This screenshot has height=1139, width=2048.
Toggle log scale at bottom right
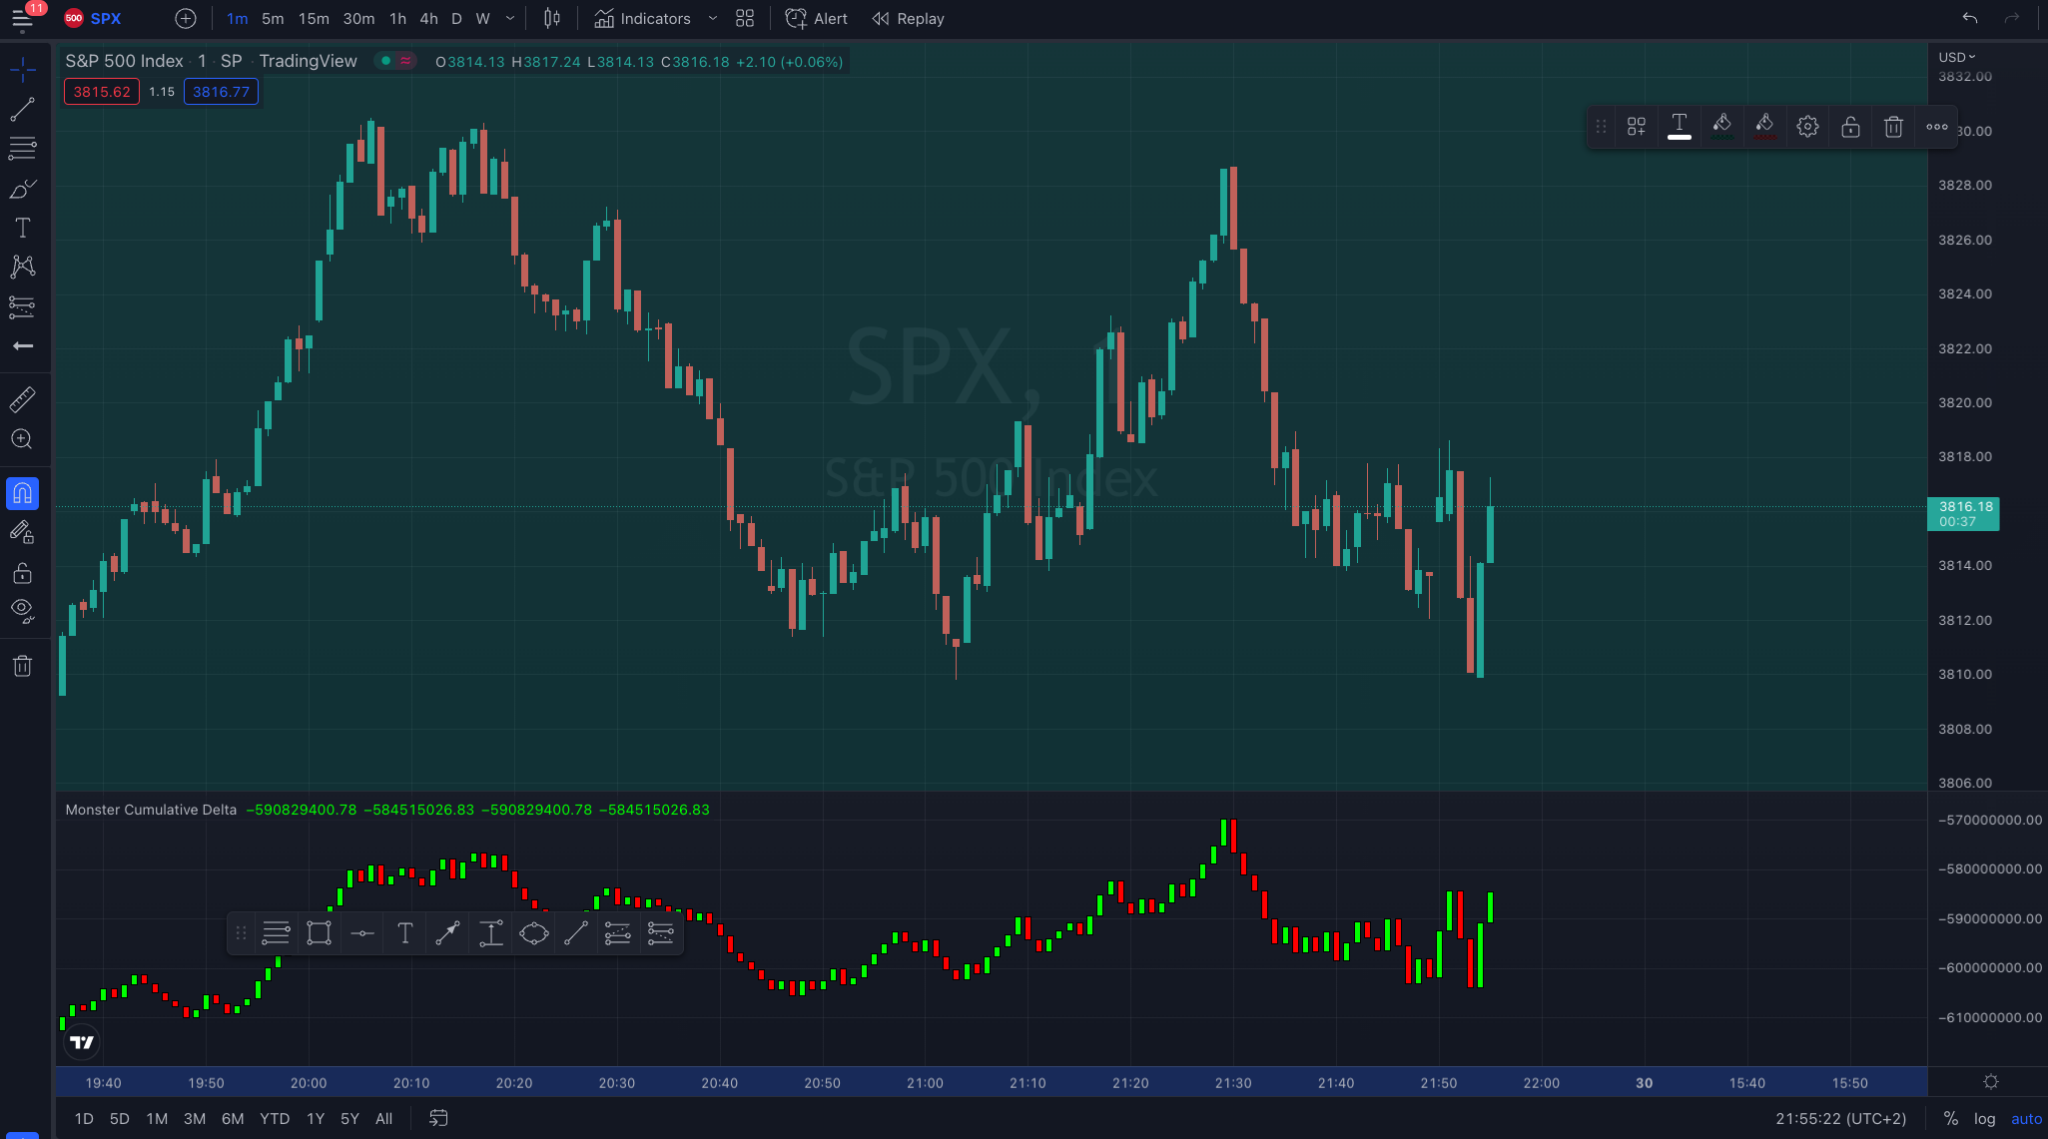point(1984,1118)
